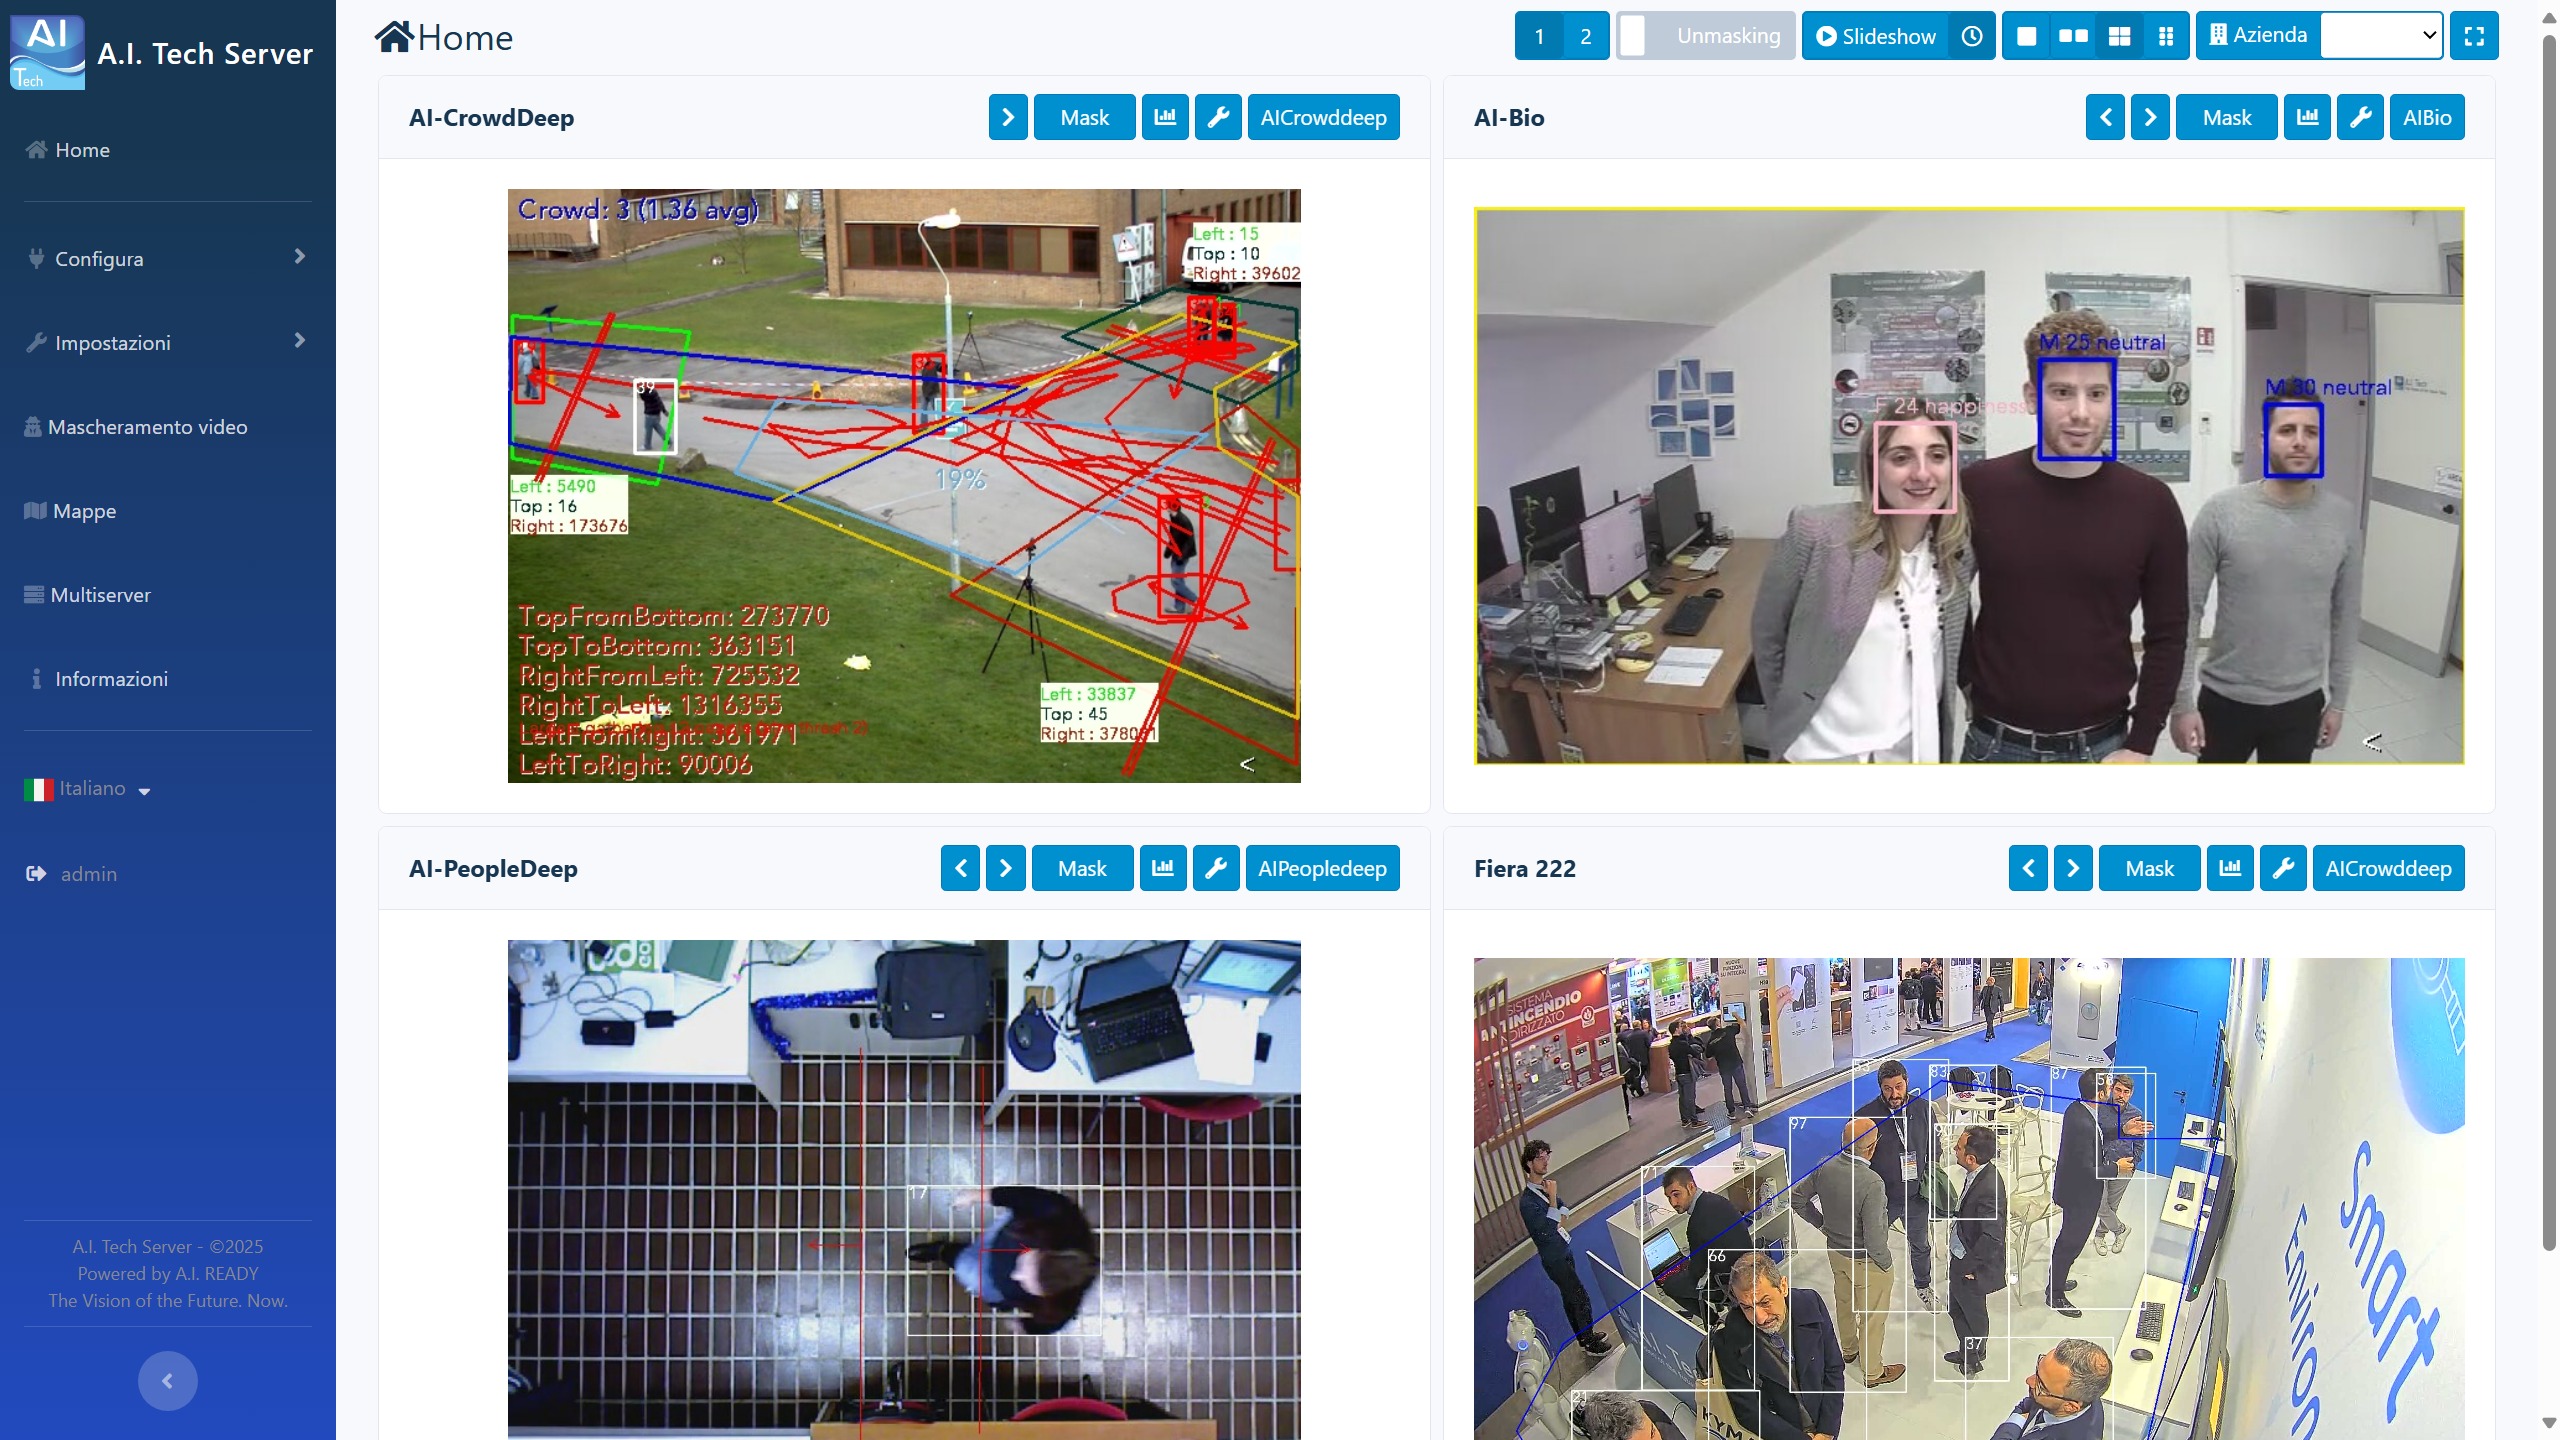The height and width of the screenshot is (1440, 2560).
Task: Select single-camera grid layout icon
Action: coord(2027,36)
